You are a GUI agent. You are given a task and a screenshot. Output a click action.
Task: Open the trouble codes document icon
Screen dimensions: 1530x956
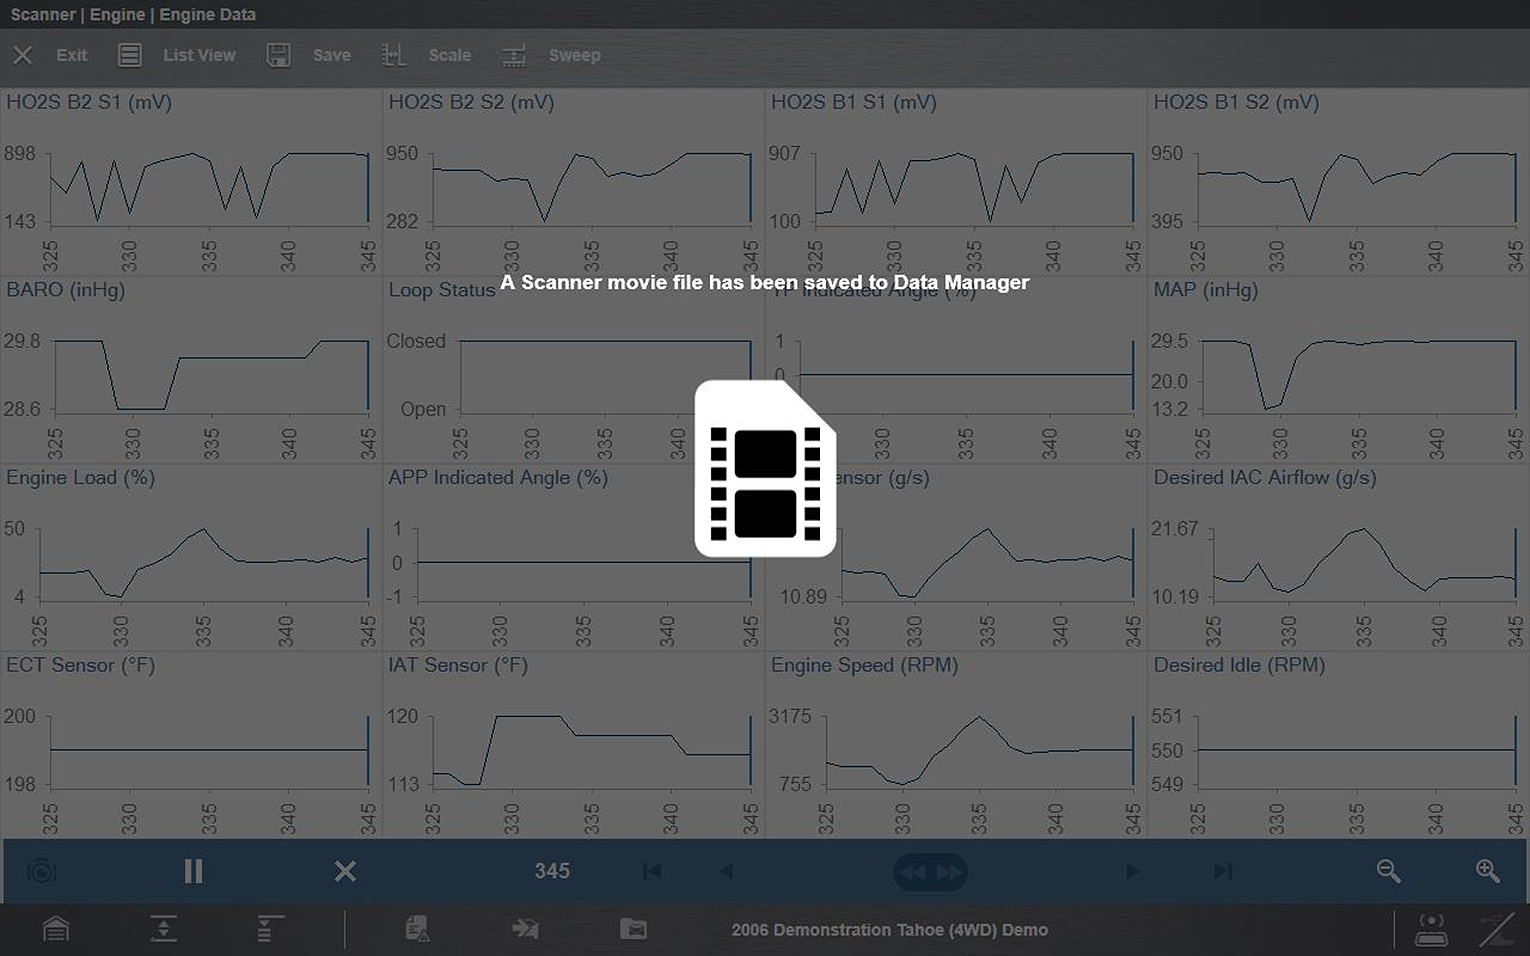coord(418,929)
